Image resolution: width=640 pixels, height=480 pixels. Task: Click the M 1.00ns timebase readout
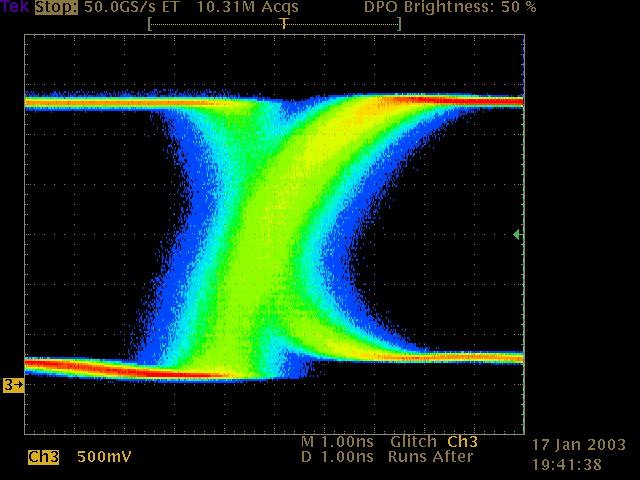[337, 442]
